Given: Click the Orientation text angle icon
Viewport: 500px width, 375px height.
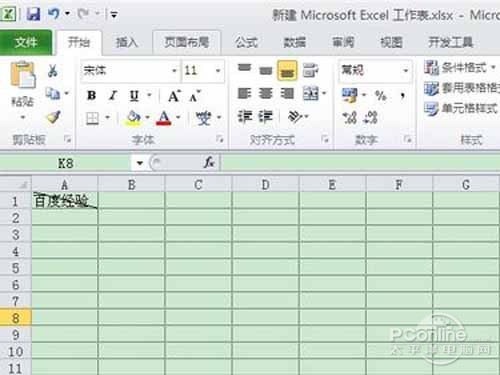Looking at the screenshot, I should coord(295,117).
